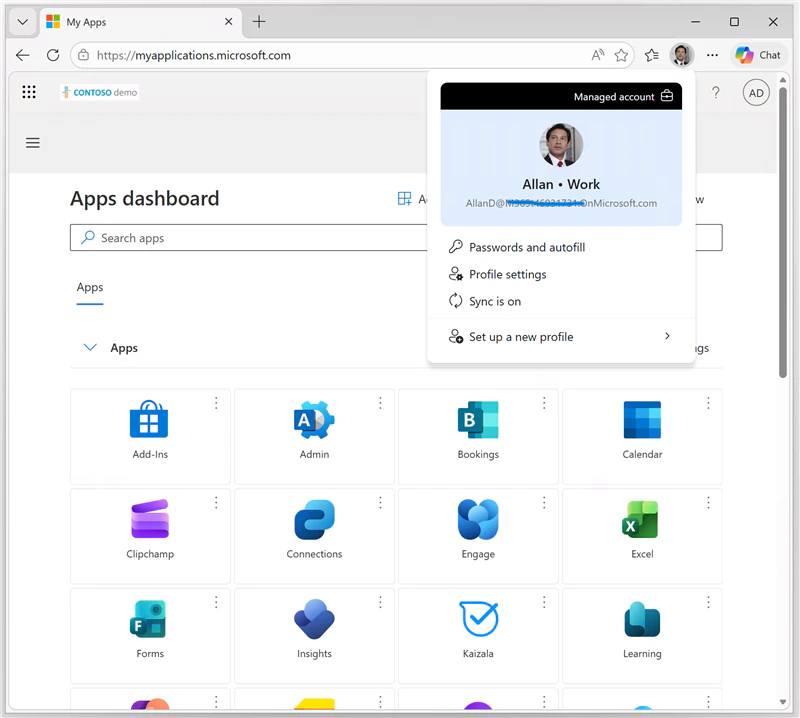
Task: Click the hamburger navigation menu icon
Action: (x=33, y=143)
